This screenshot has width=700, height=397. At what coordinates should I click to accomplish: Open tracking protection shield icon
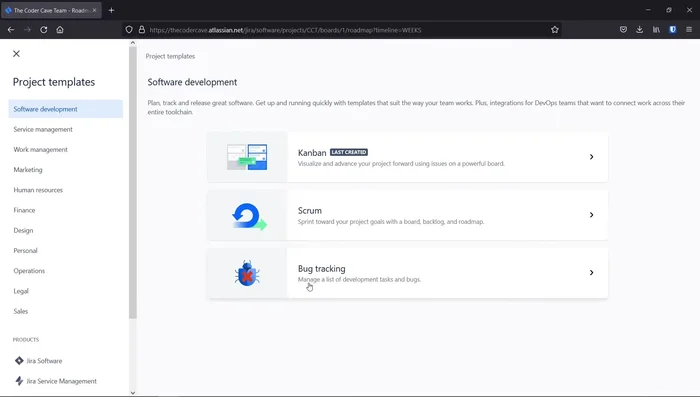129,30
